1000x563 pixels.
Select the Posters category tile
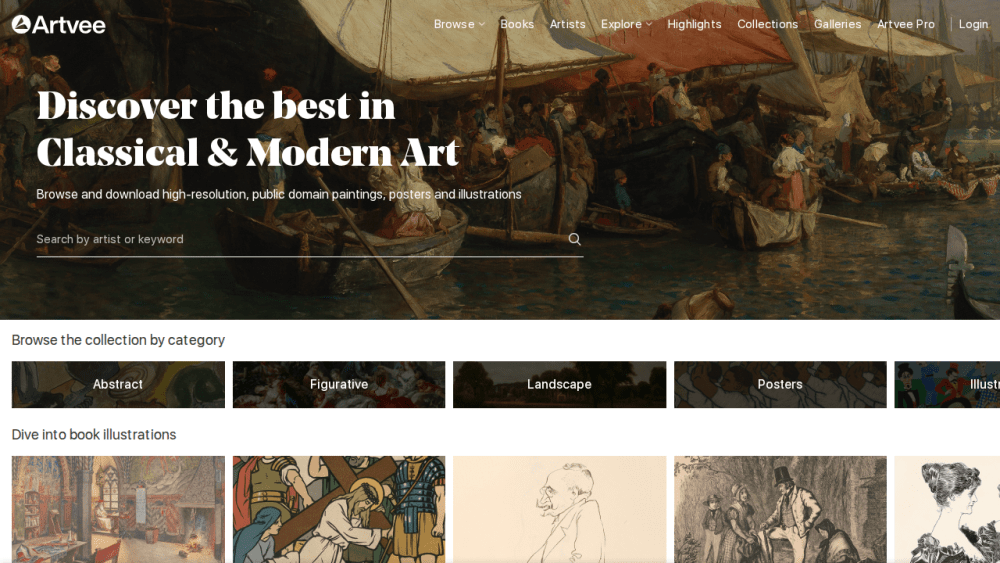click(780, 384)
